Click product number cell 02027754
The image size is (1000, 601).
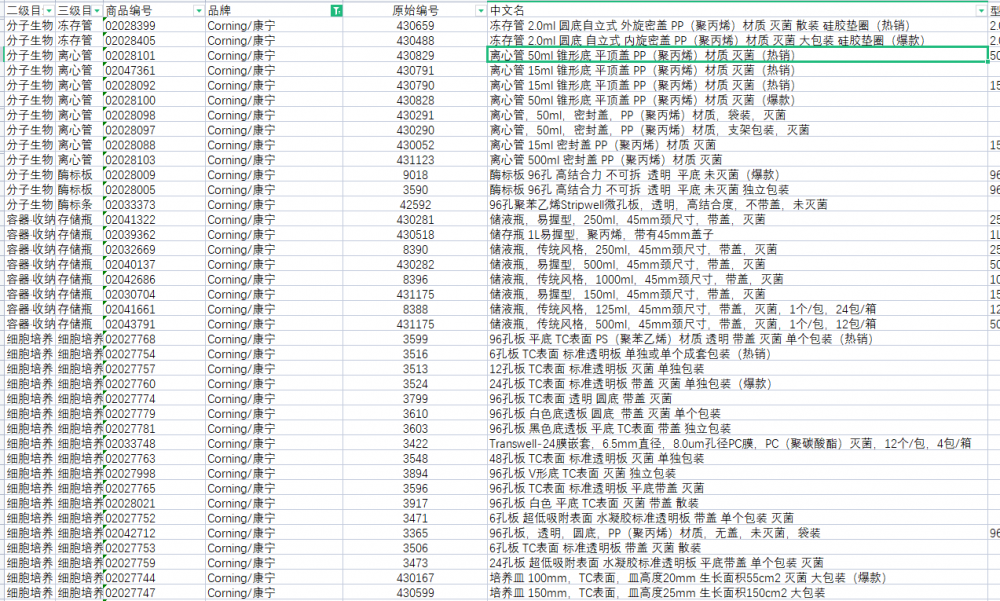pyautogui.click(x=154, y=354)
